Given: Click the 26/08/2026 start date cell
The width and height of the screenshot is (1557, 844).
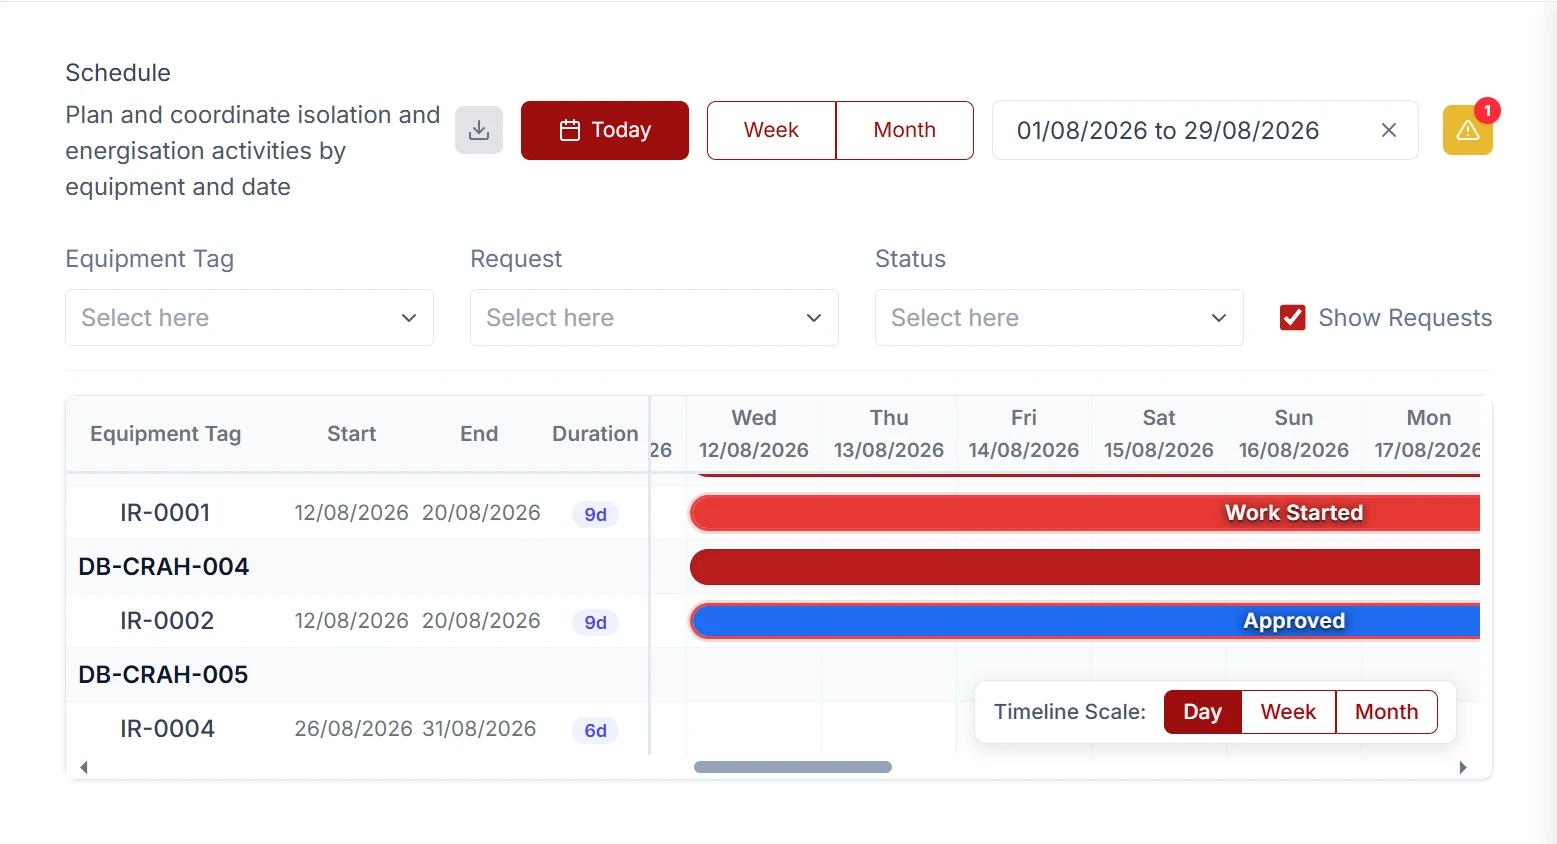Looking at the screenshot, I should [353, 729].
